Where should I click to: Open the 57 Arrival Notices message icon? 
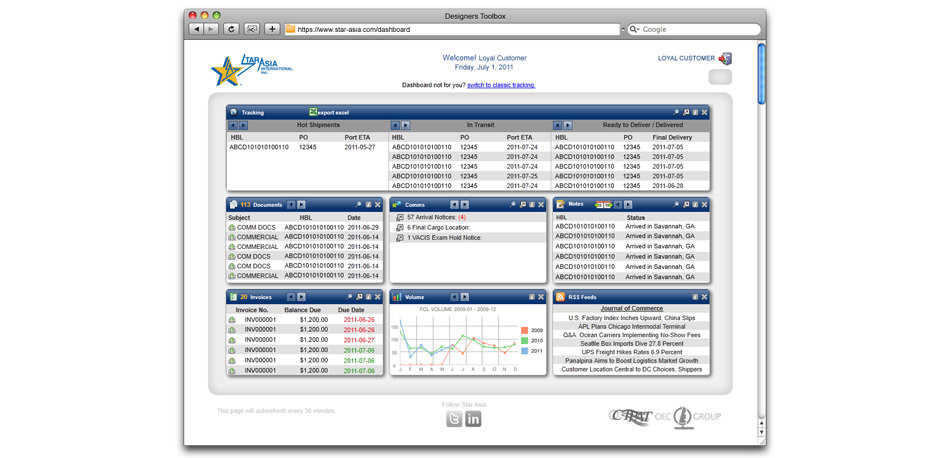[399, 217]
